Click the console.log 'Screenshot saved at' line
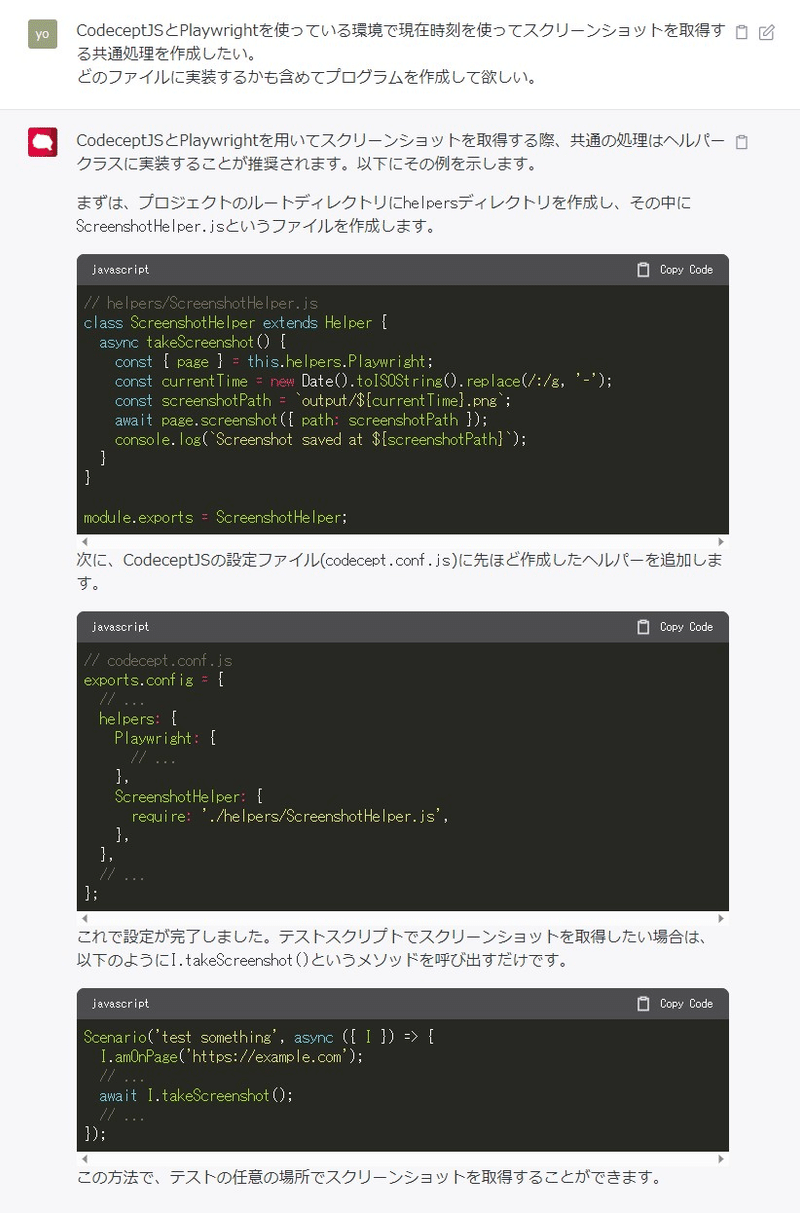800x1213 pixels. [321, 439]
